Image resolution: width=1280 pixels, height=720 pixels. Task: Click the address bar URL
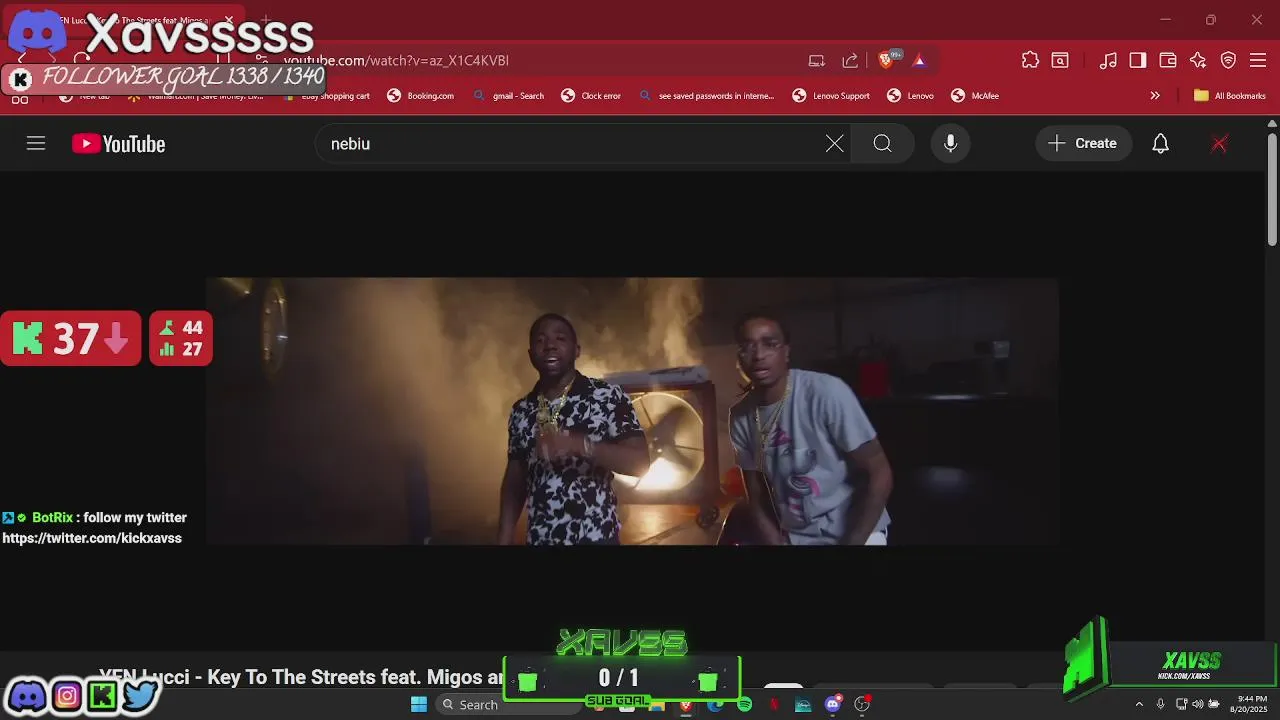(x=396, y=61)
